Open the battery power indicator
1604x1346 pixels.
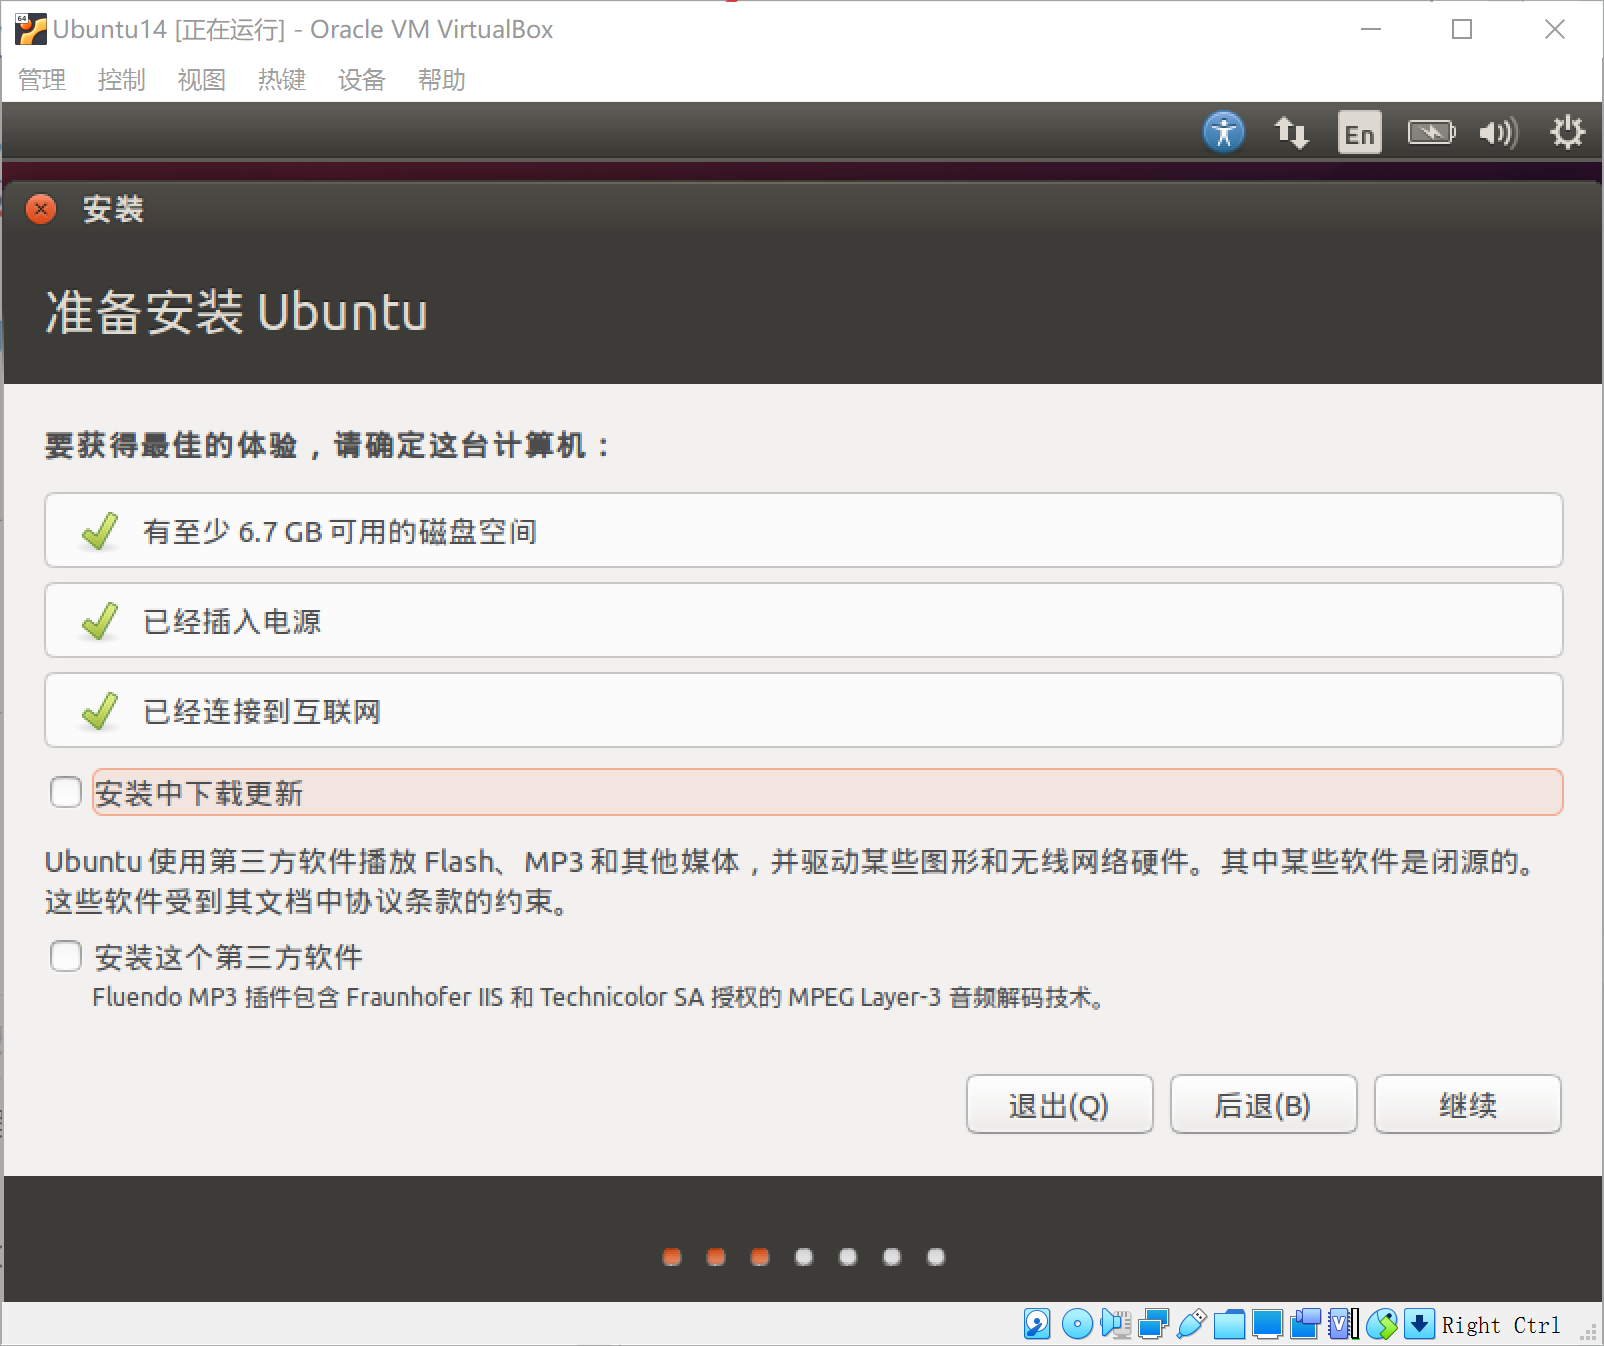click(1431, 132)
